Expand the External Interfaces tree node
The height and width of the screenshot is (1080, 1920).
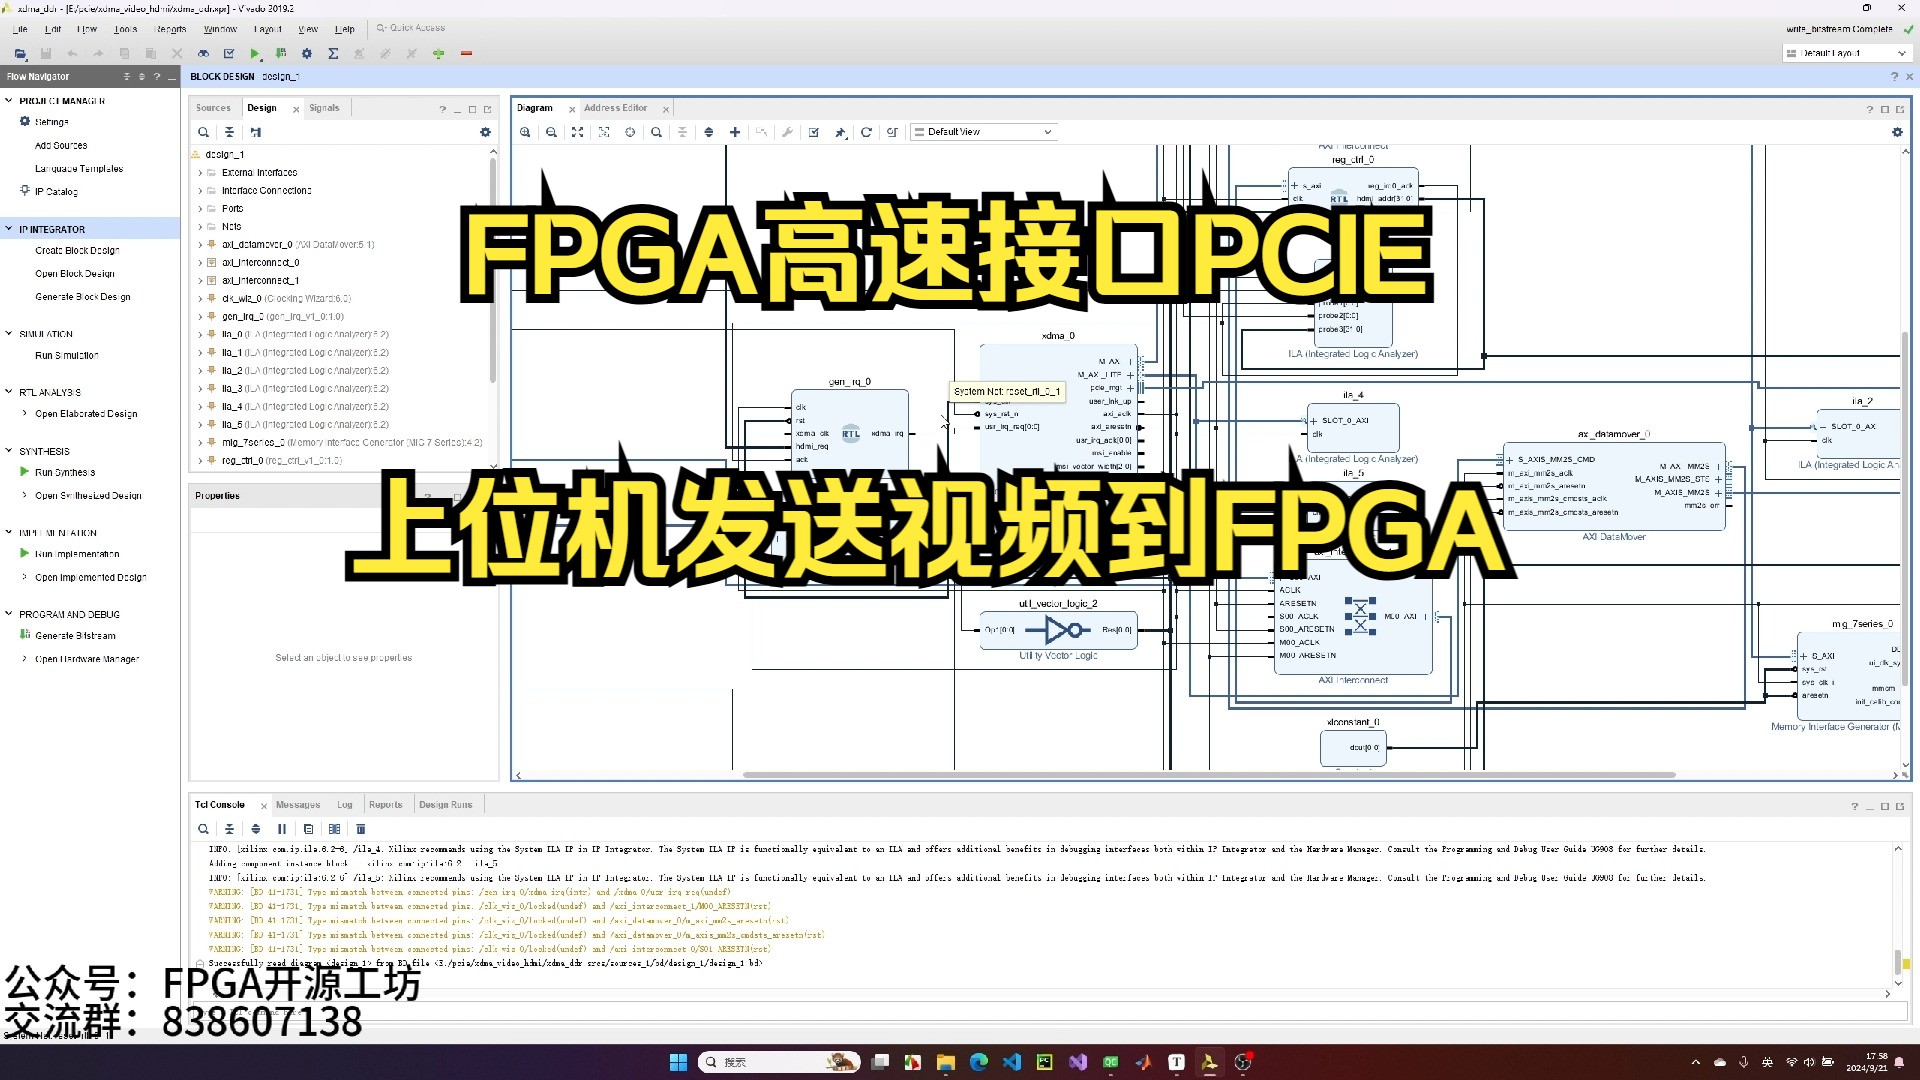pos(200,173)
